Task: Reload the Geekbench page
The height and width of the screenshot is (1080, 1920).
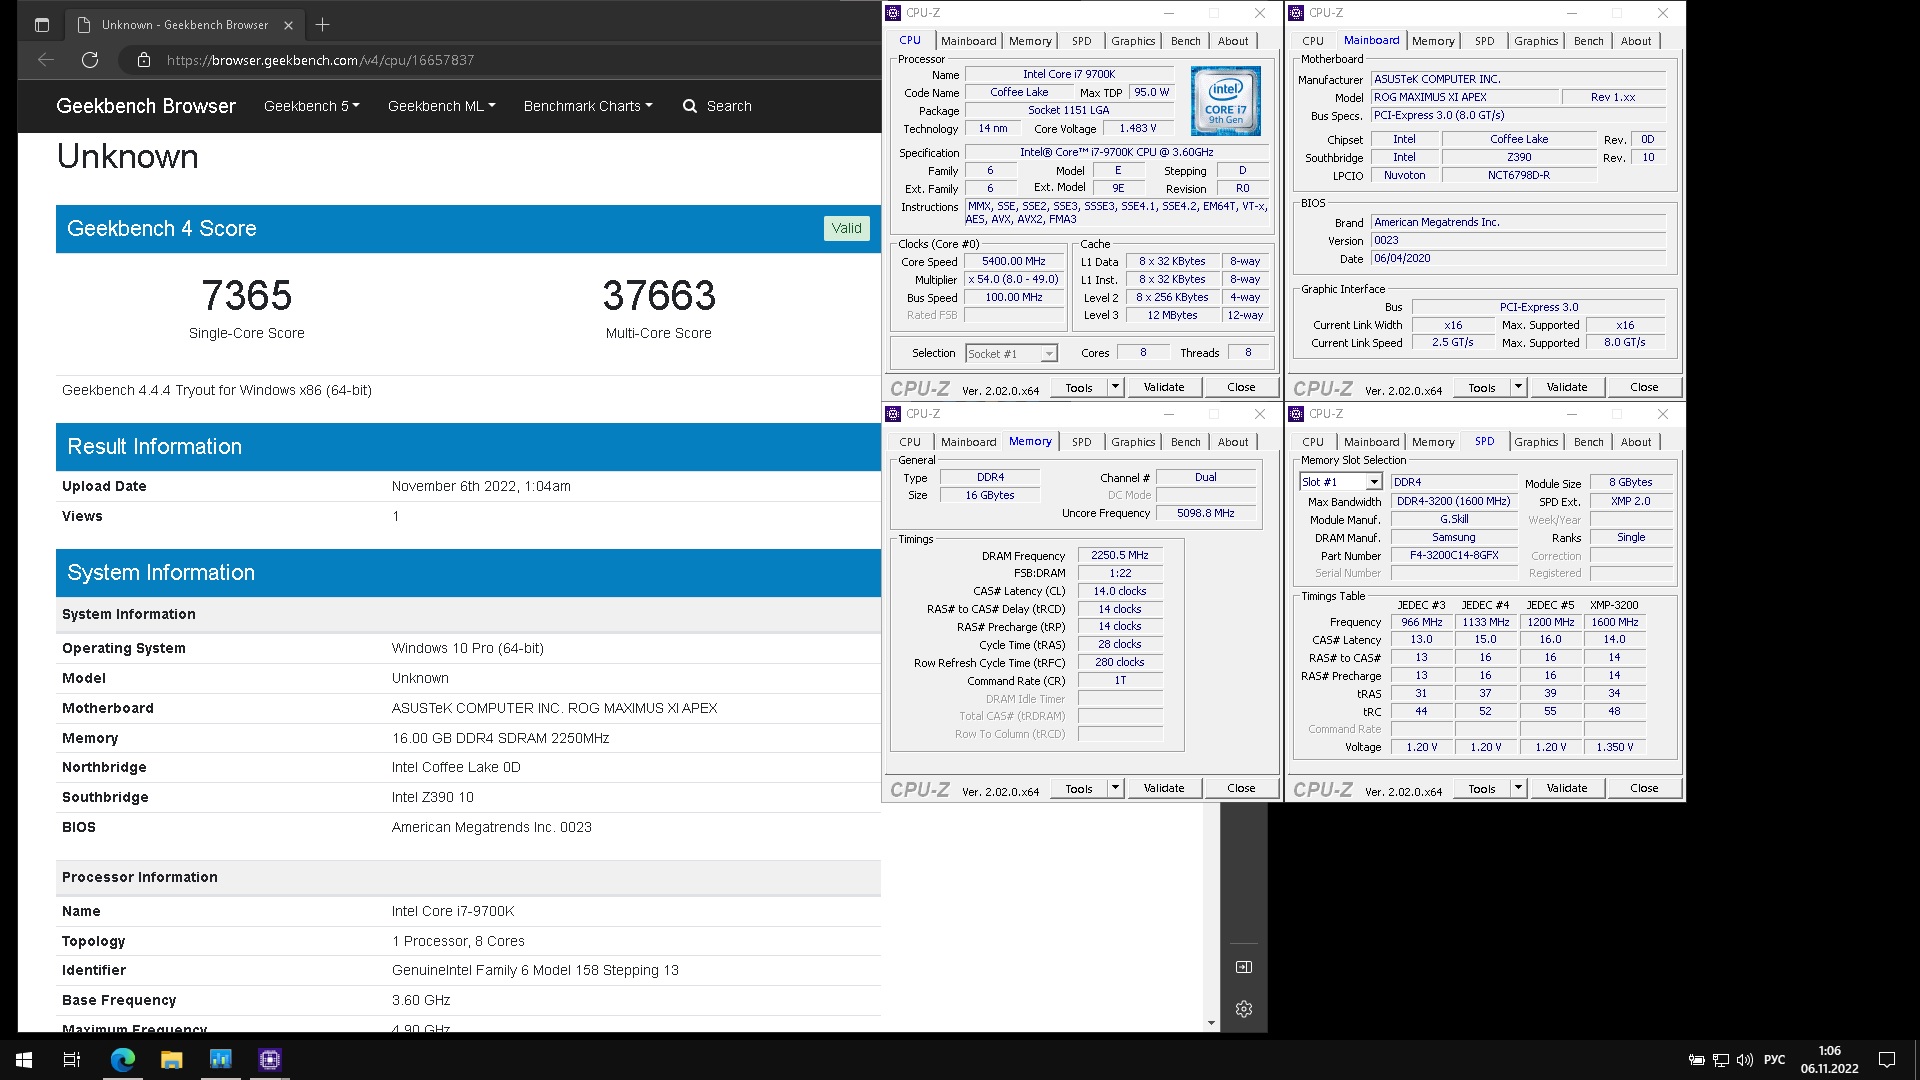Action: point(90,60)
